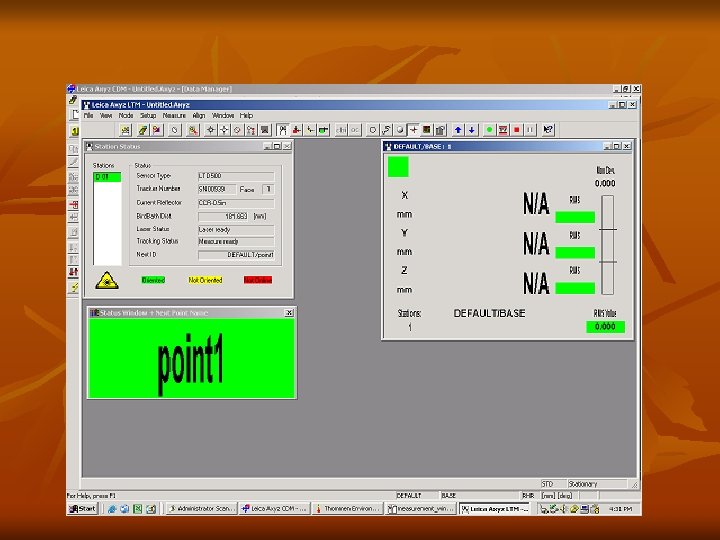
Task: Open the Node menu
Action: 126,116
